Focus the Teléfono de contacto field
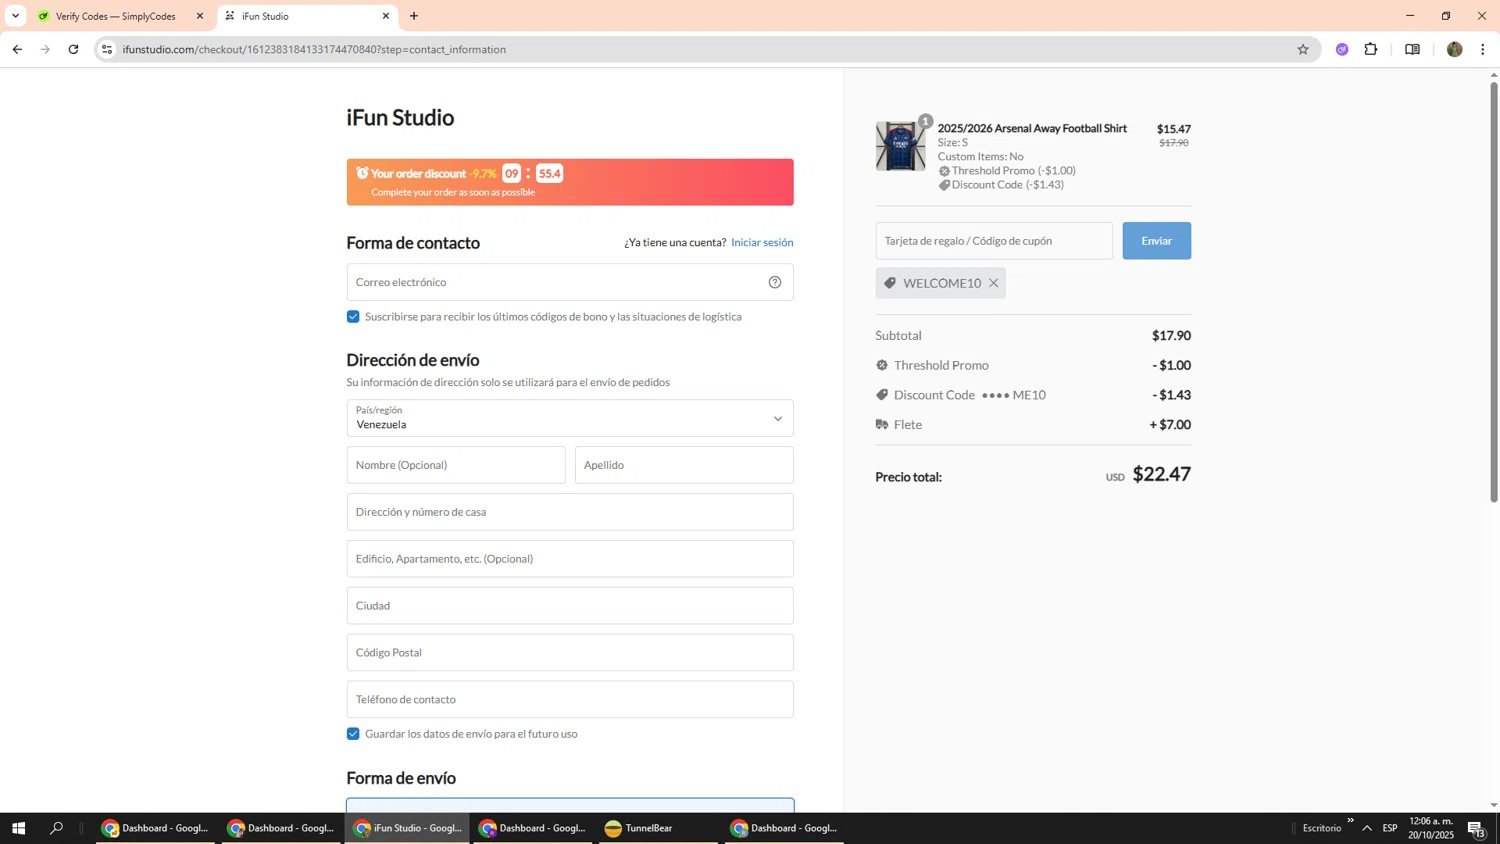This screenshot has height=844, width=1500. [x=570, y=700]
